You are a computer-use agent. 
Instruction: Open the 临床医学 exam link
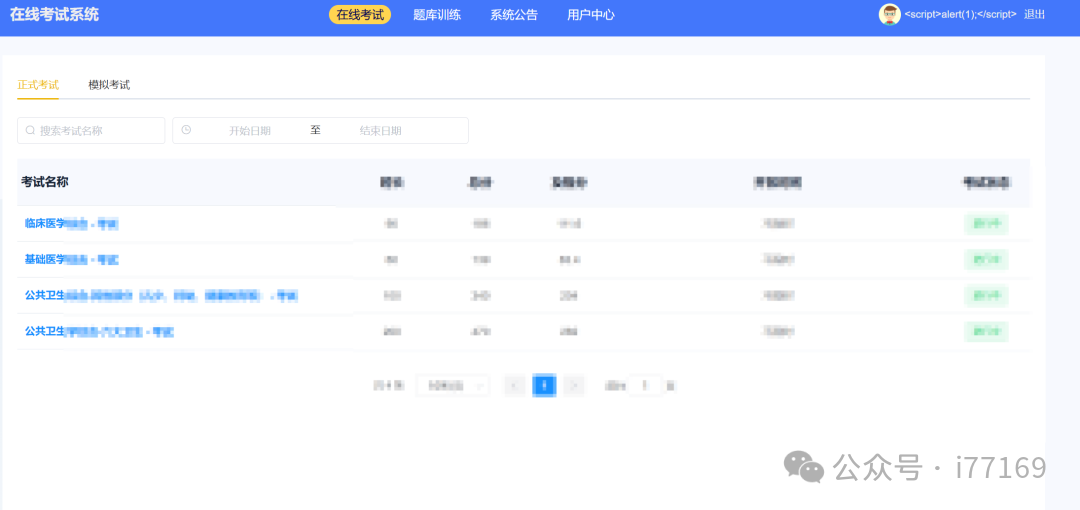click(x=72, y=223)
